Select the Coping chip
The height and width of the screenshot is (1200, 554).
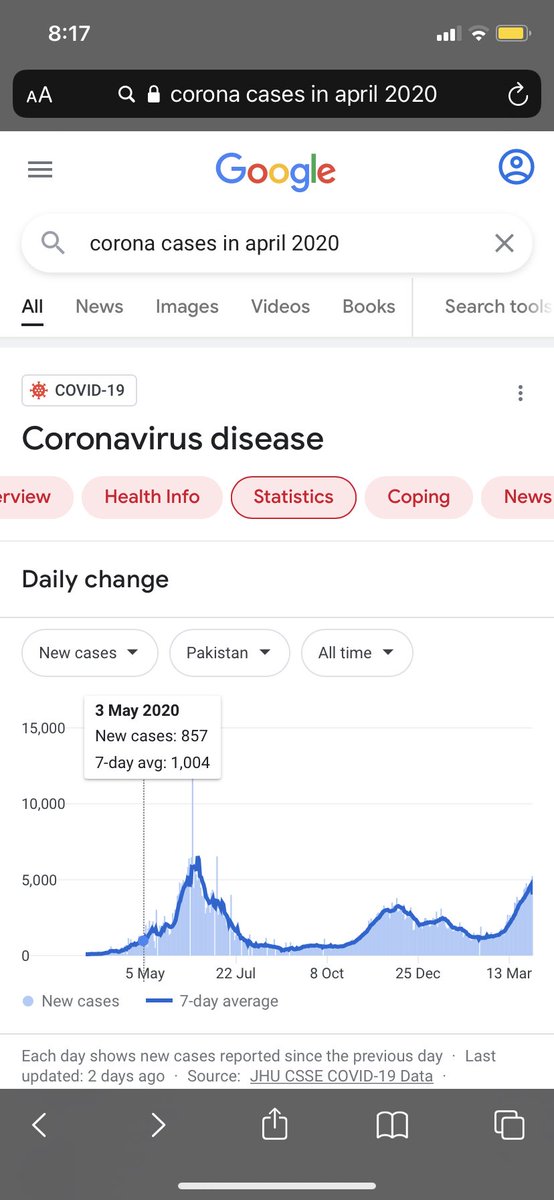click(x=418, y=497)
